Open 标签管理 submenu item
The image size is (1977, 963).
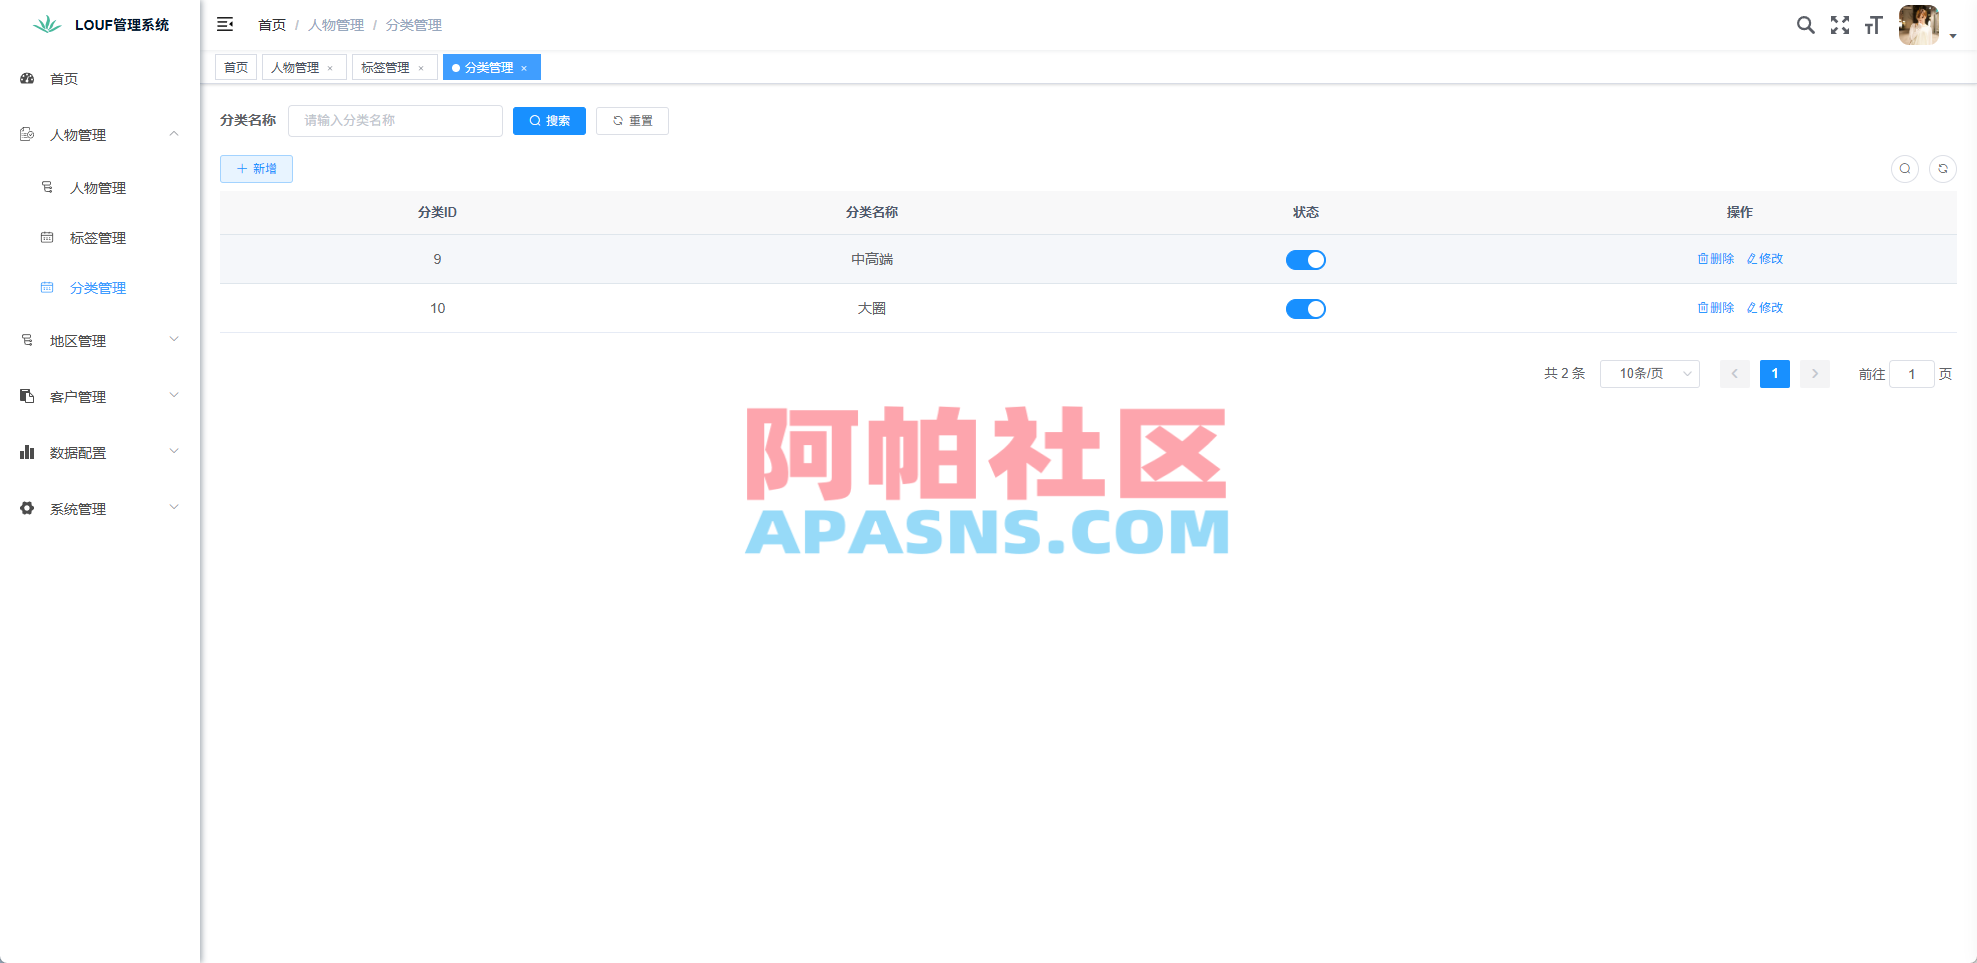[100, 238]
